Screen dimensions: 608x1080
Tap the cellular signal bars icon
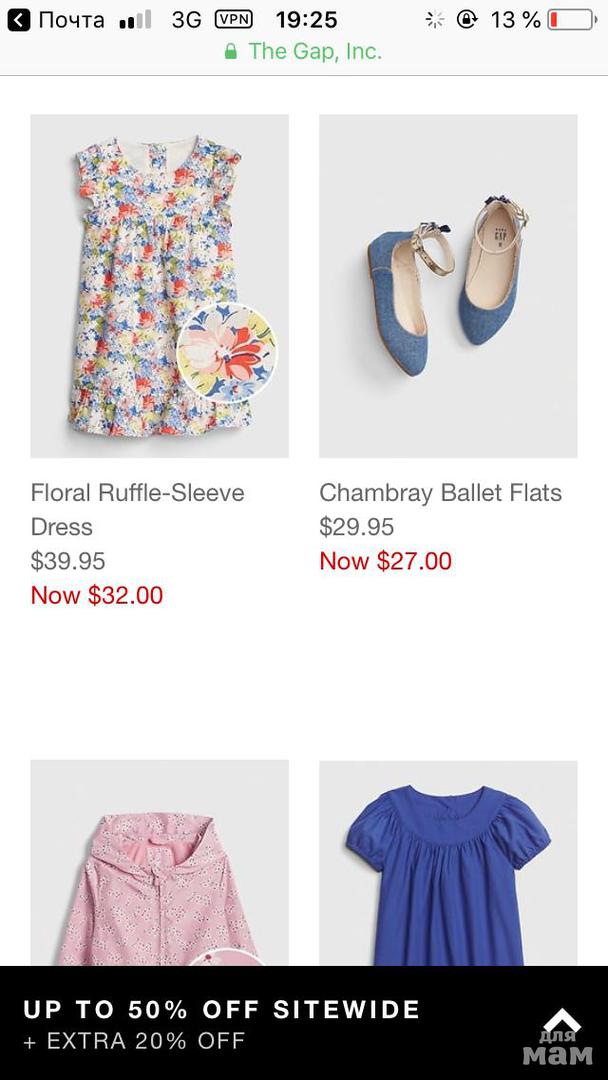click(134, 20)
